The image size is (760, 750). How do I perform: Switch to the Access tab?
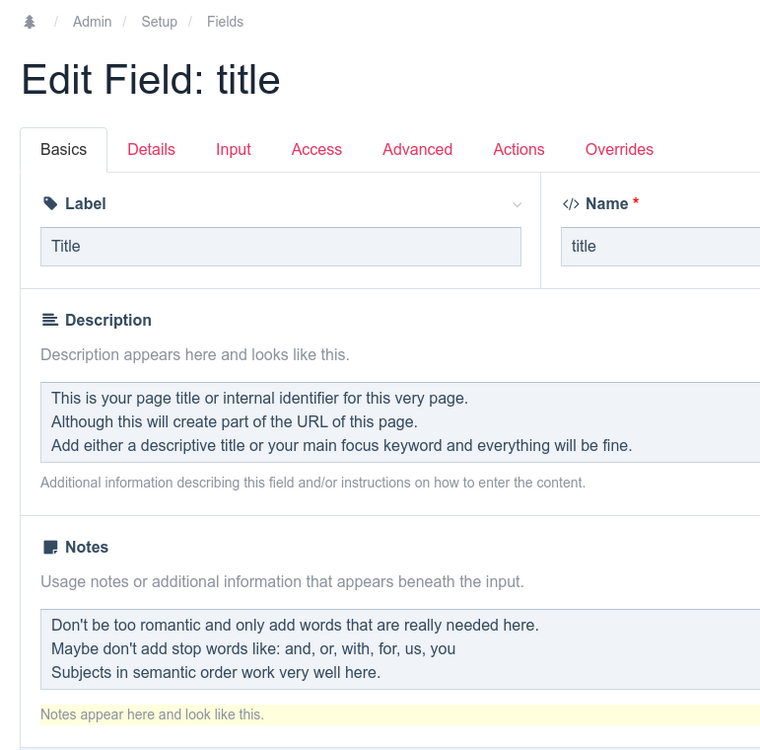click(x=316, y=150)
